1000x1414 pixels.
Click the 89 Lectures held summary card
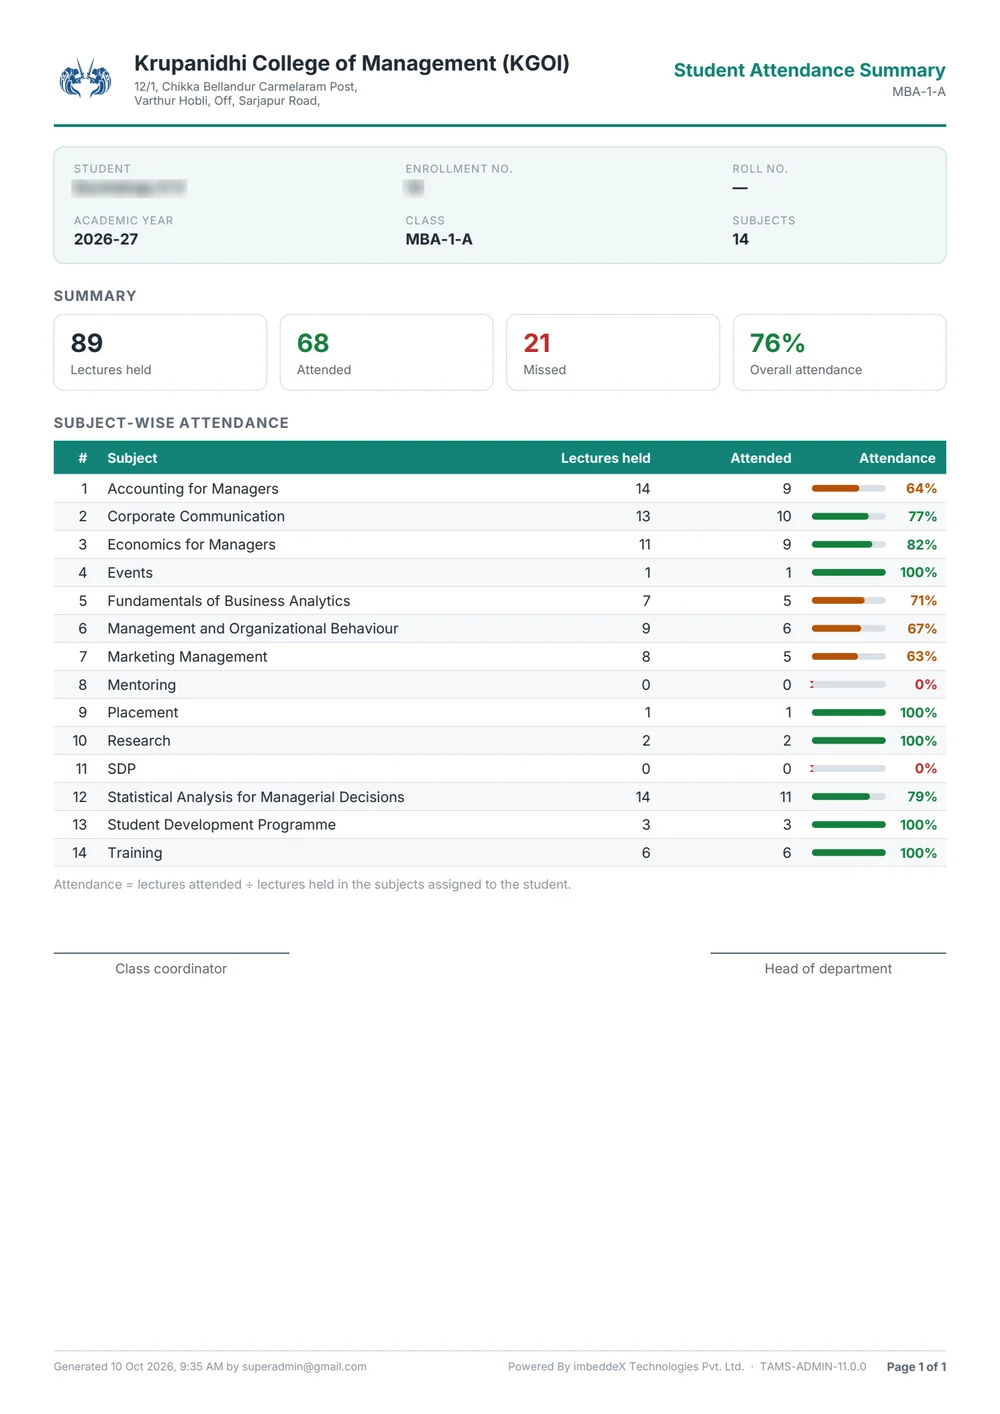pyautogui.click(x=160, y=352)
